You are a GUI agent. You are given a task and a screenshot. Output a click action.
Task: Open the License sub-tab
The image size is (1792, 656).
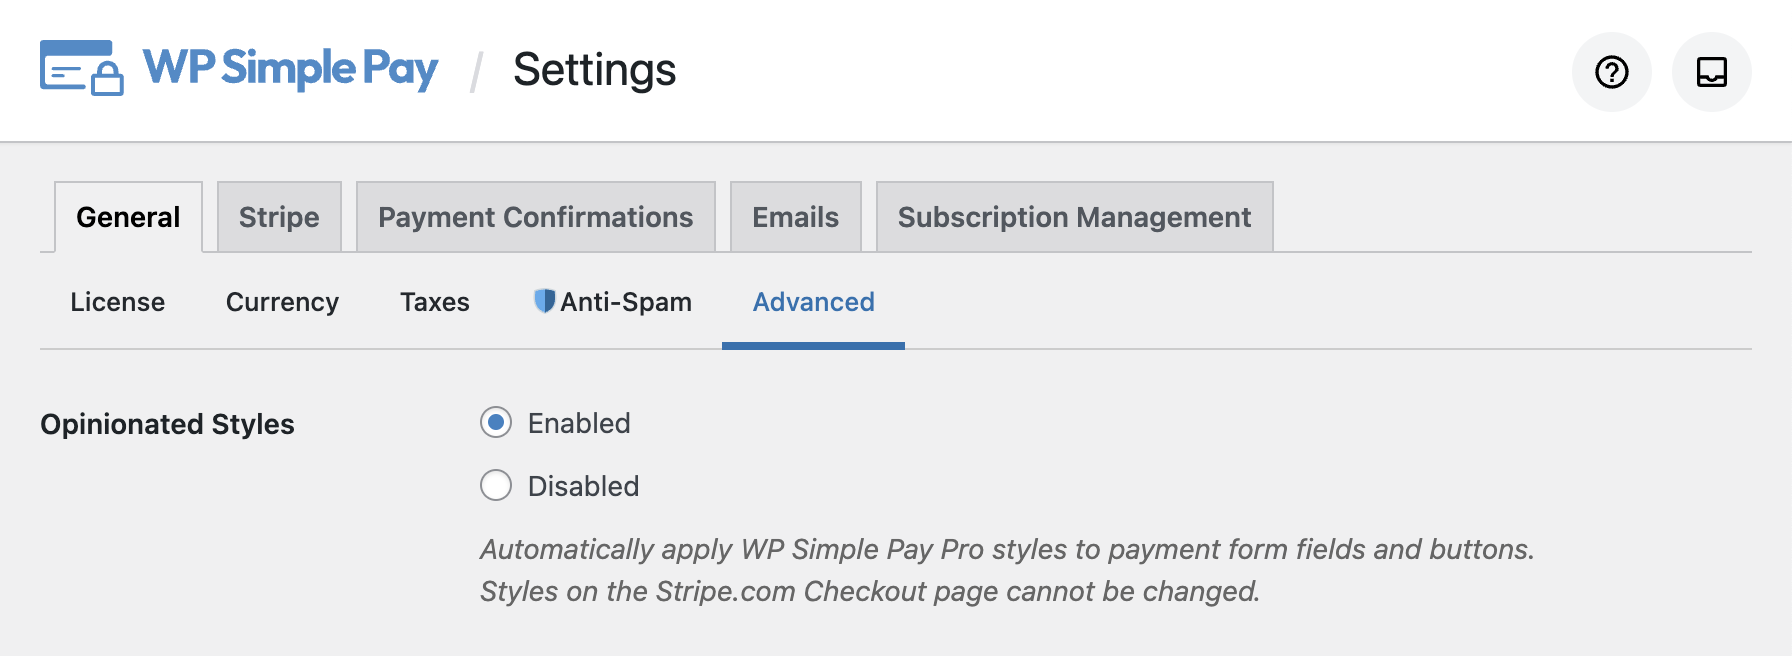[x=117, y=302]
